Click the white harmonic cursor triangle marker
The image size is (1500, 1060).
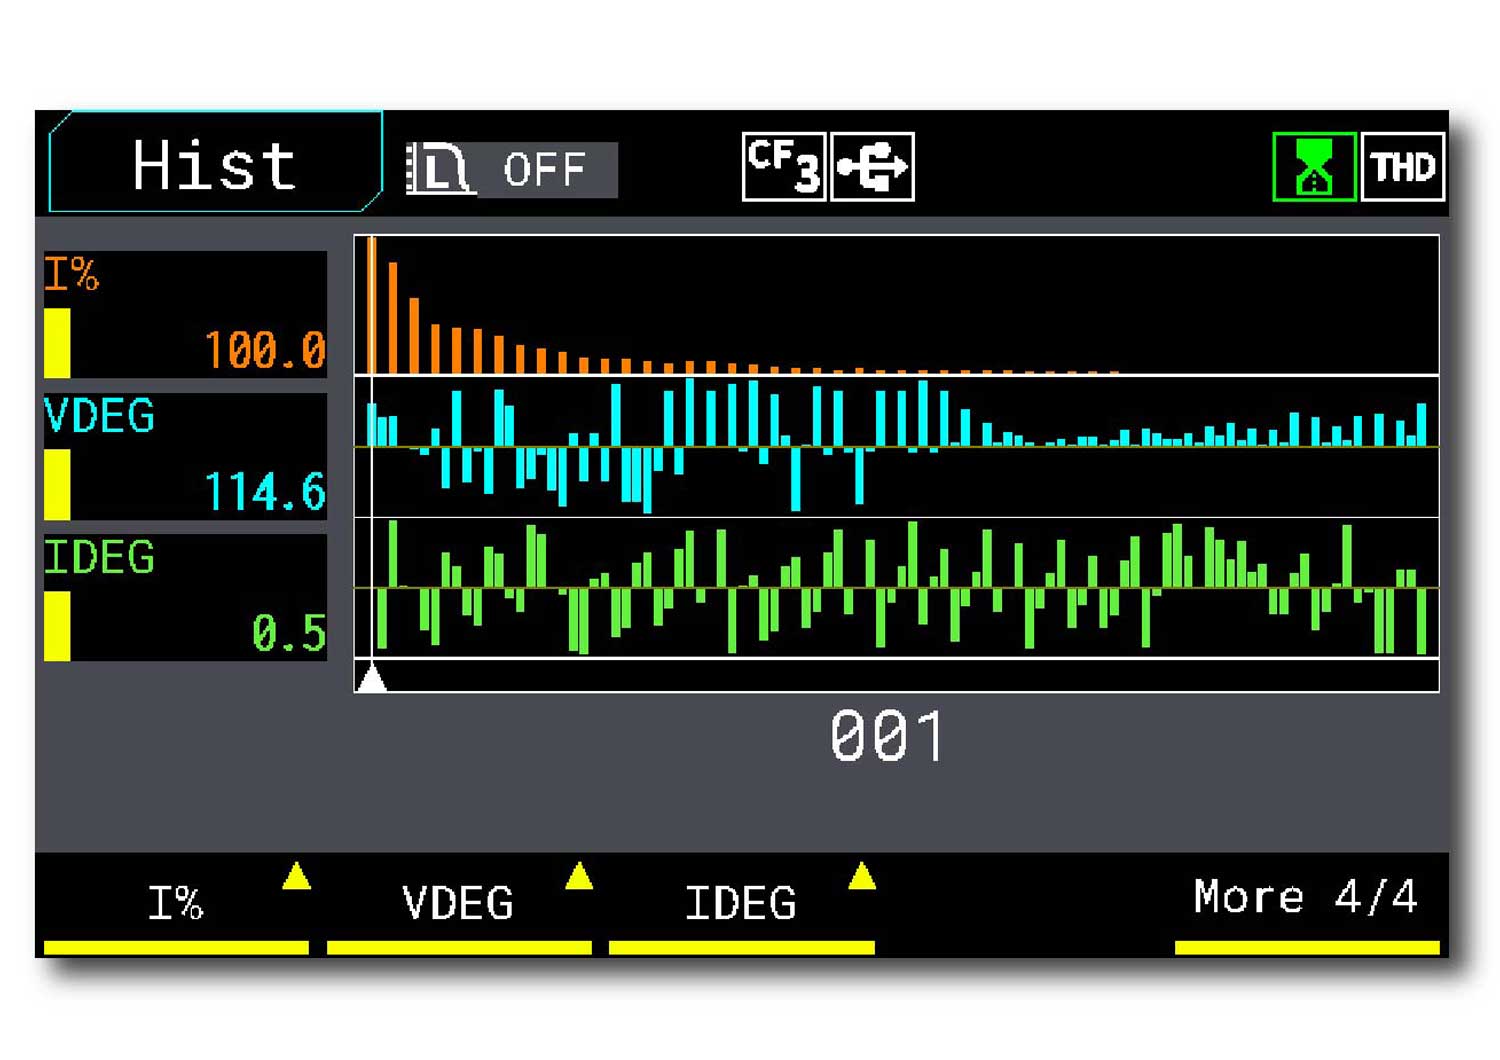pyautogui.click(x=372, y=677)
